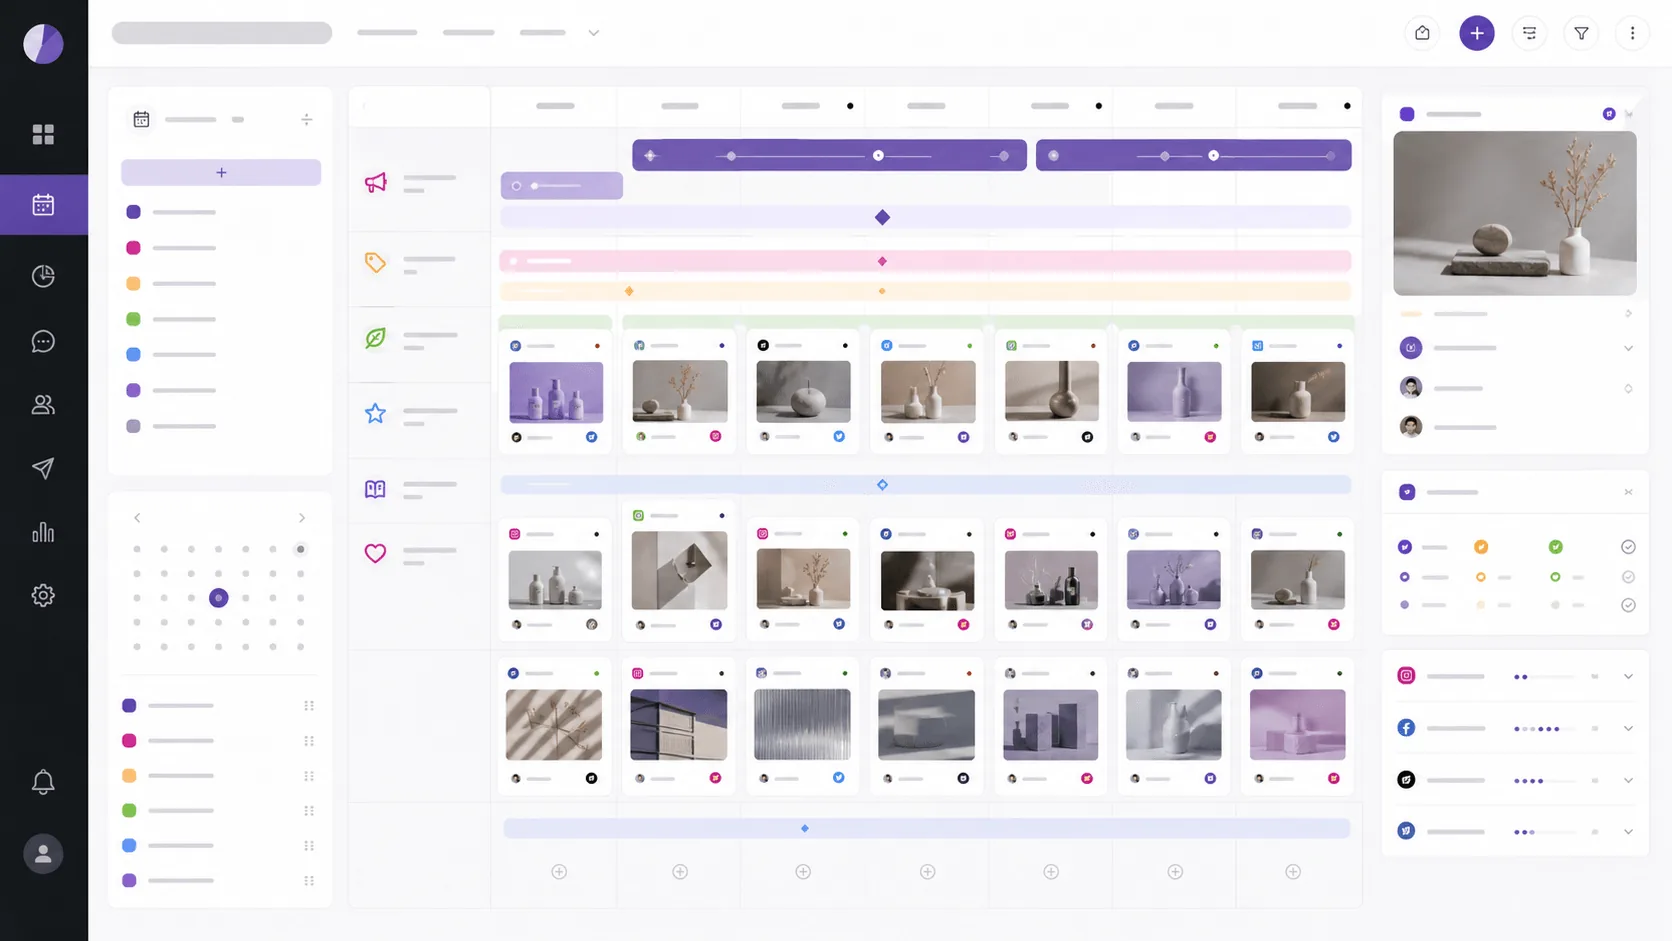Expand the chevron beside the round purple icon row

1628,348
